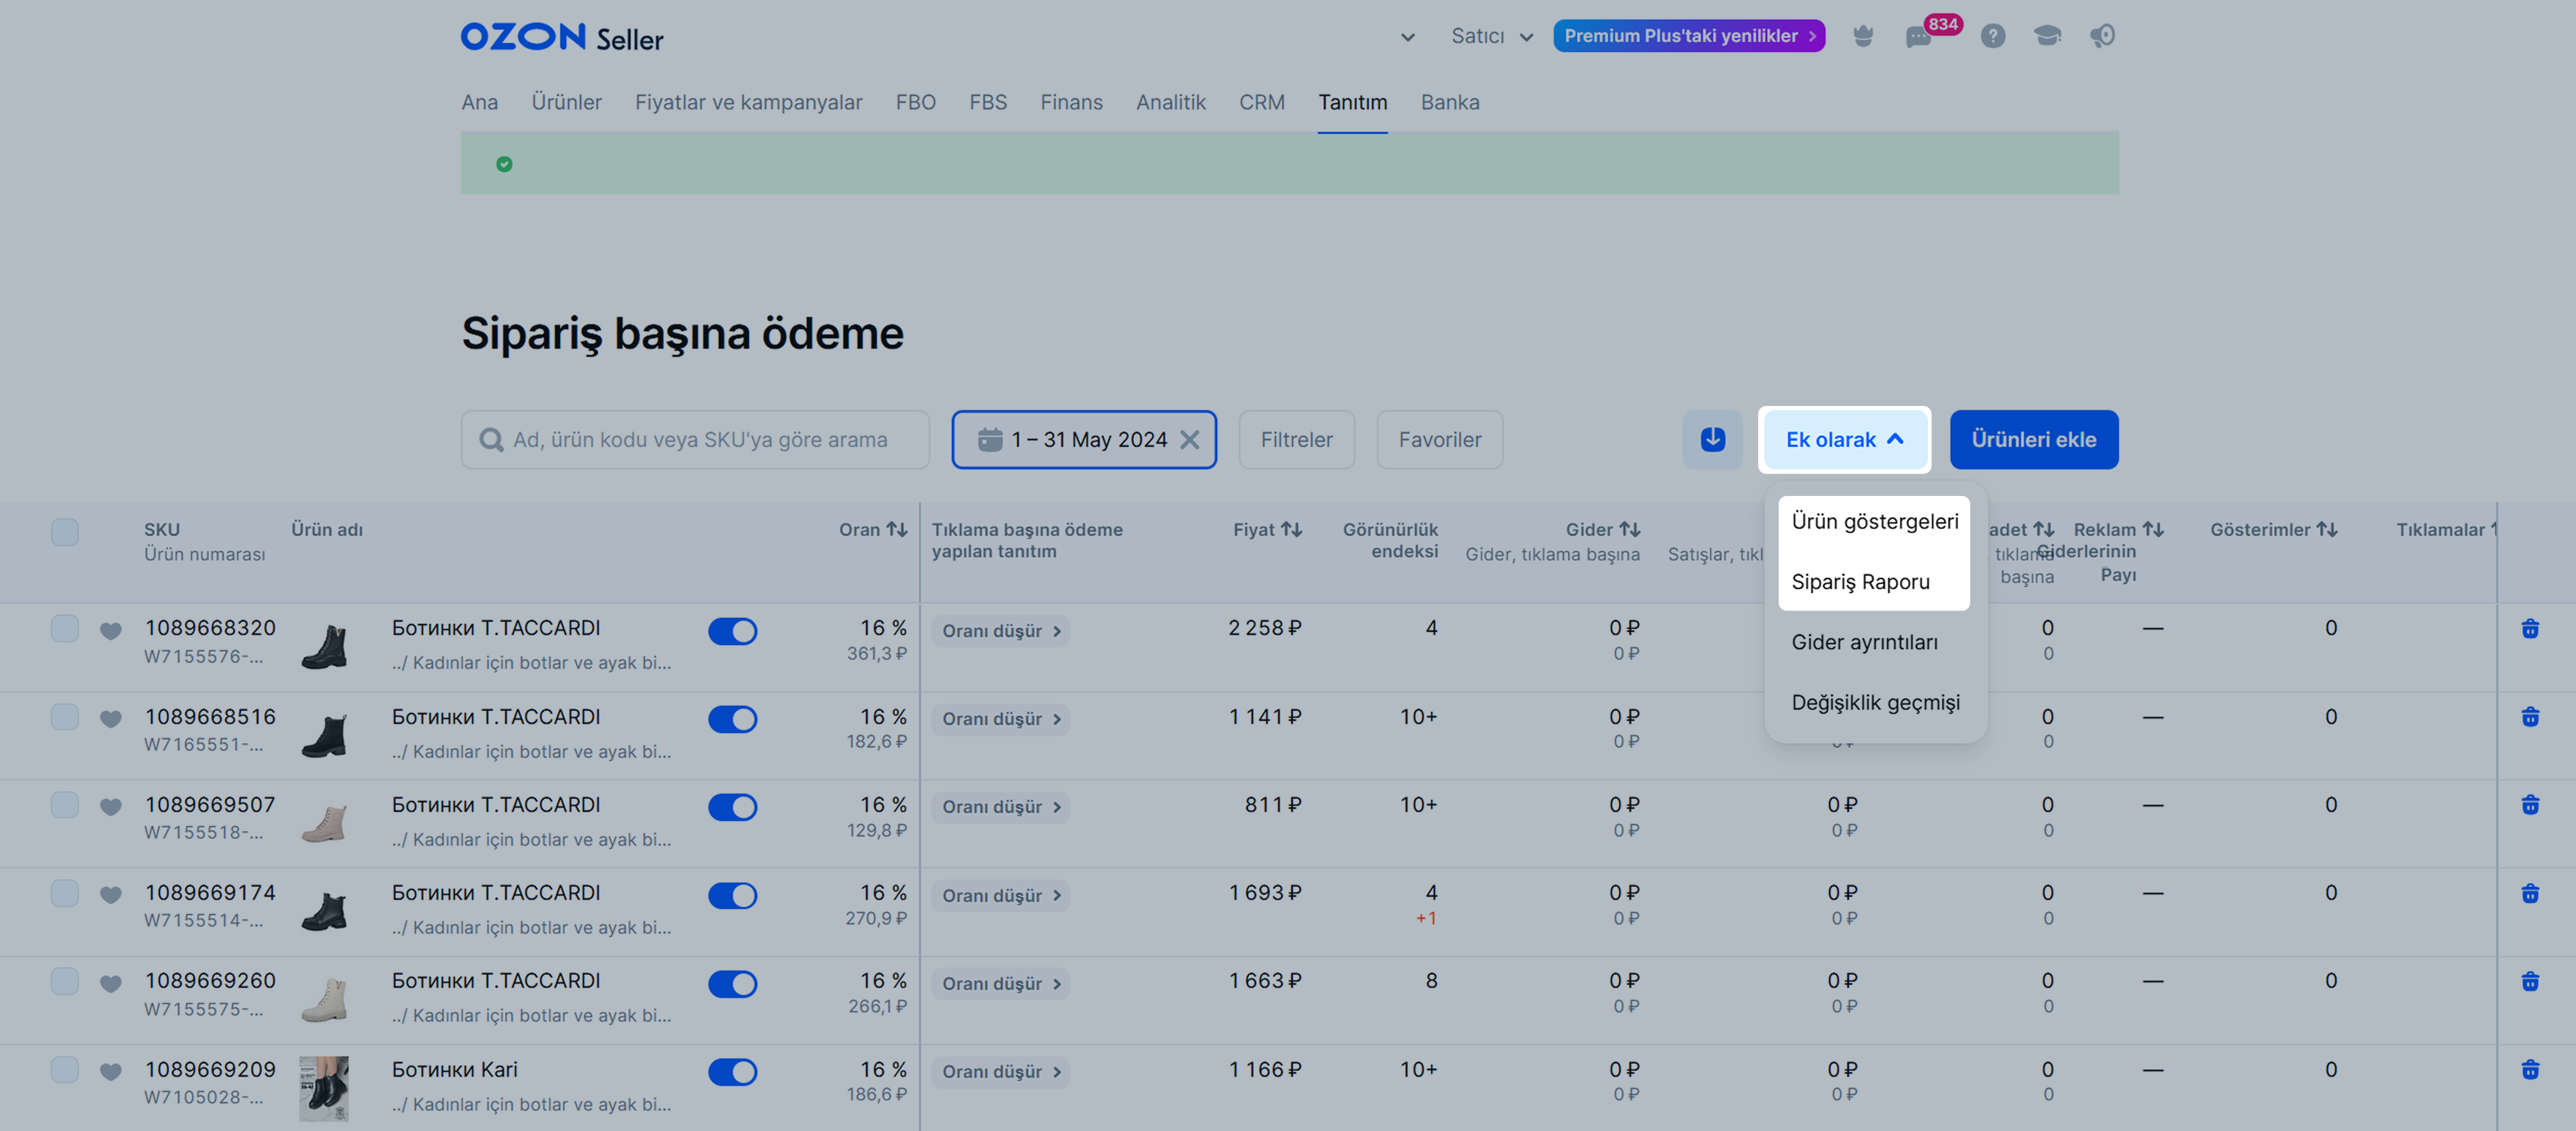Switch to the Finans tab
Screen dimensions: 2576x1131
tap(1071, 102)
